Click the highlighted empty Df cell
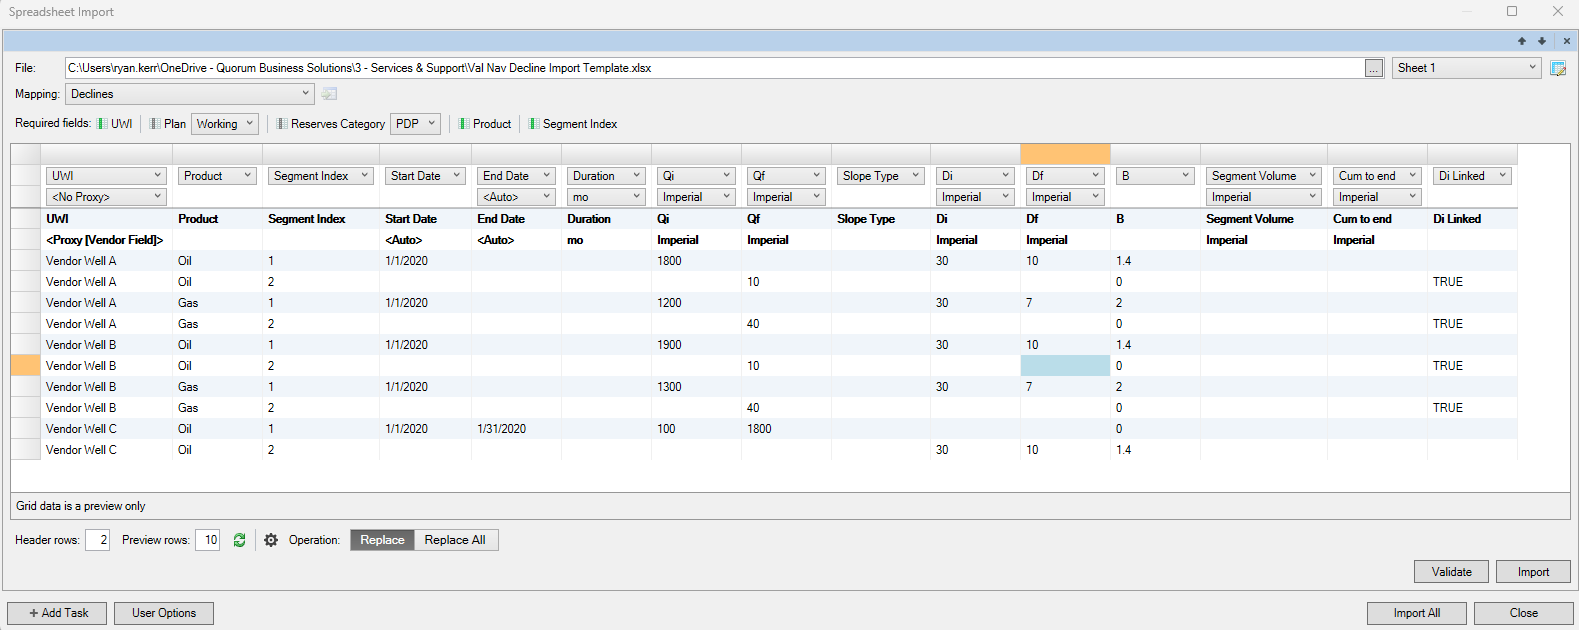This screenshot has width=1579, height=630. 1065,366
